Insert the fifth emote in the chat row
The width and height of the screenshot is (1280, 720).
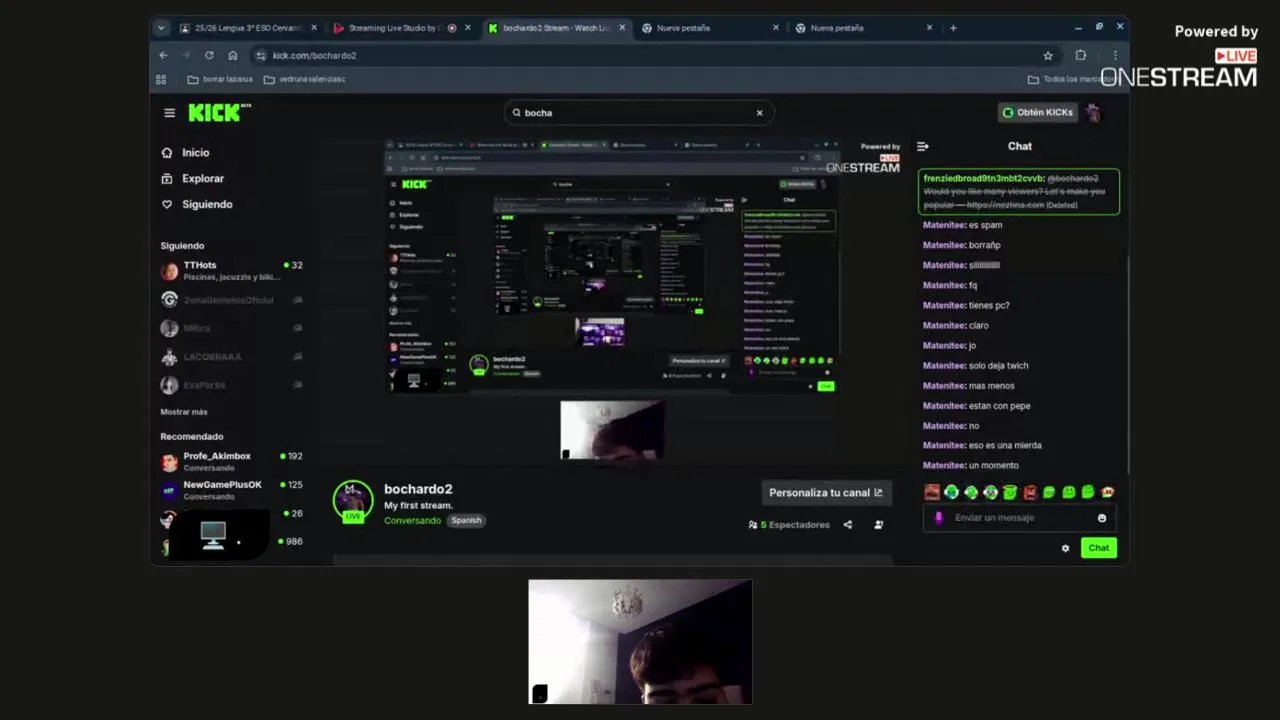tap(1010, 492)
